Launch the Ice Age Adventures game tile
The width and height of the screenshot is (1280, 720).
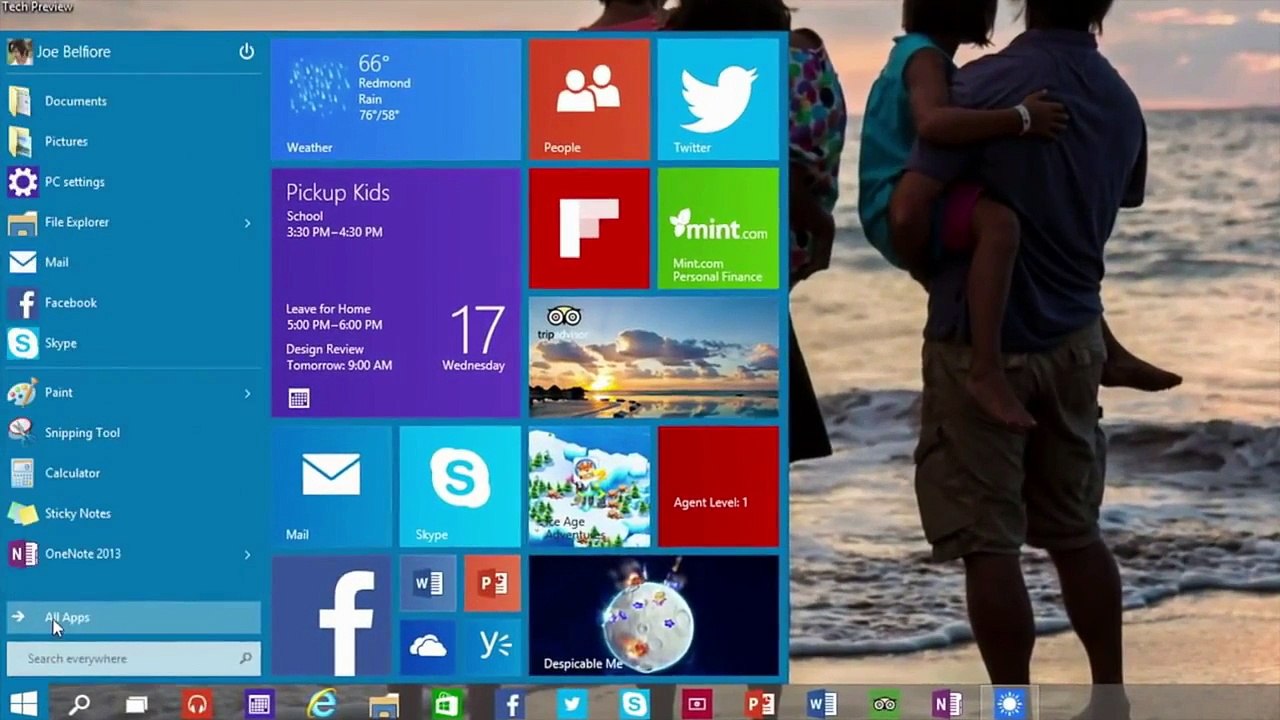(x=589, y=487)
